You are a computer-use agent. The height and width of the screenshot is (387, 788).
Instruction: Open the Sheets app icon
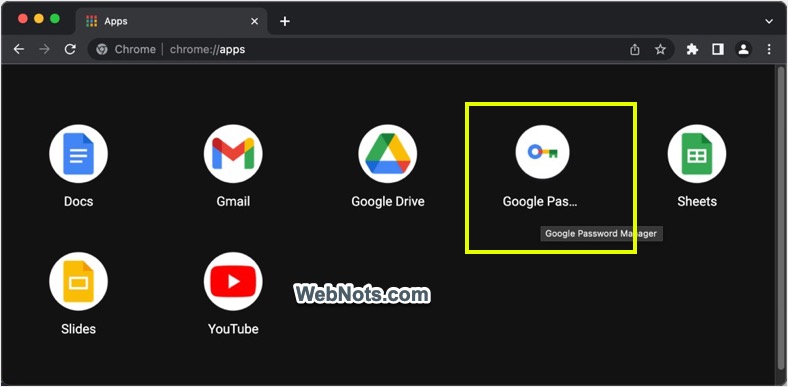point(697,154)
